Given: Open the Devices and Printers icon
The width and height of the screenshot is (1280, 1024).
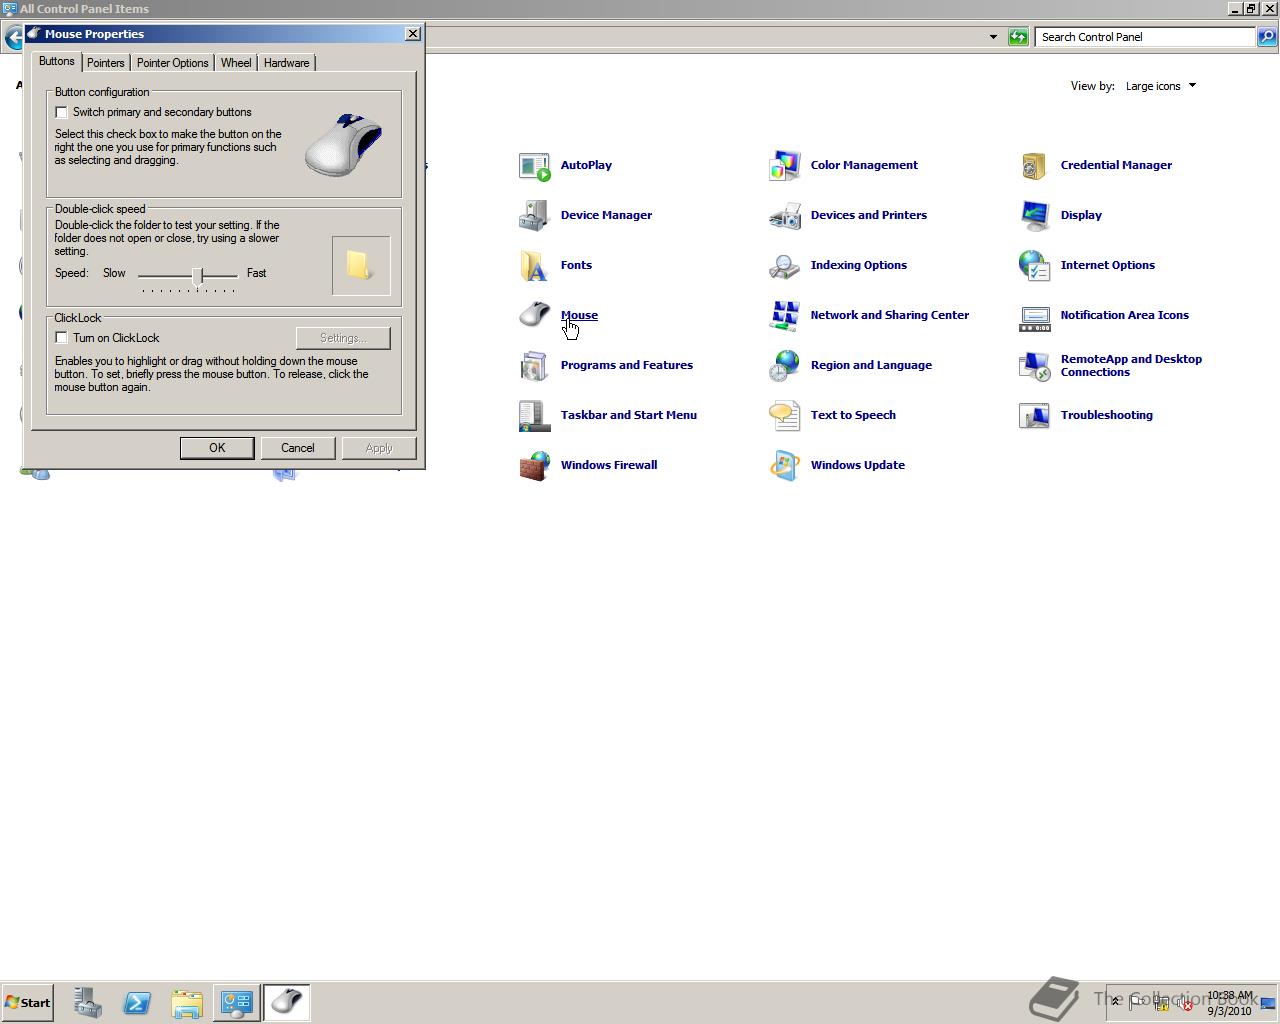Looking at the screenshot, I should [x=785, y=216].
